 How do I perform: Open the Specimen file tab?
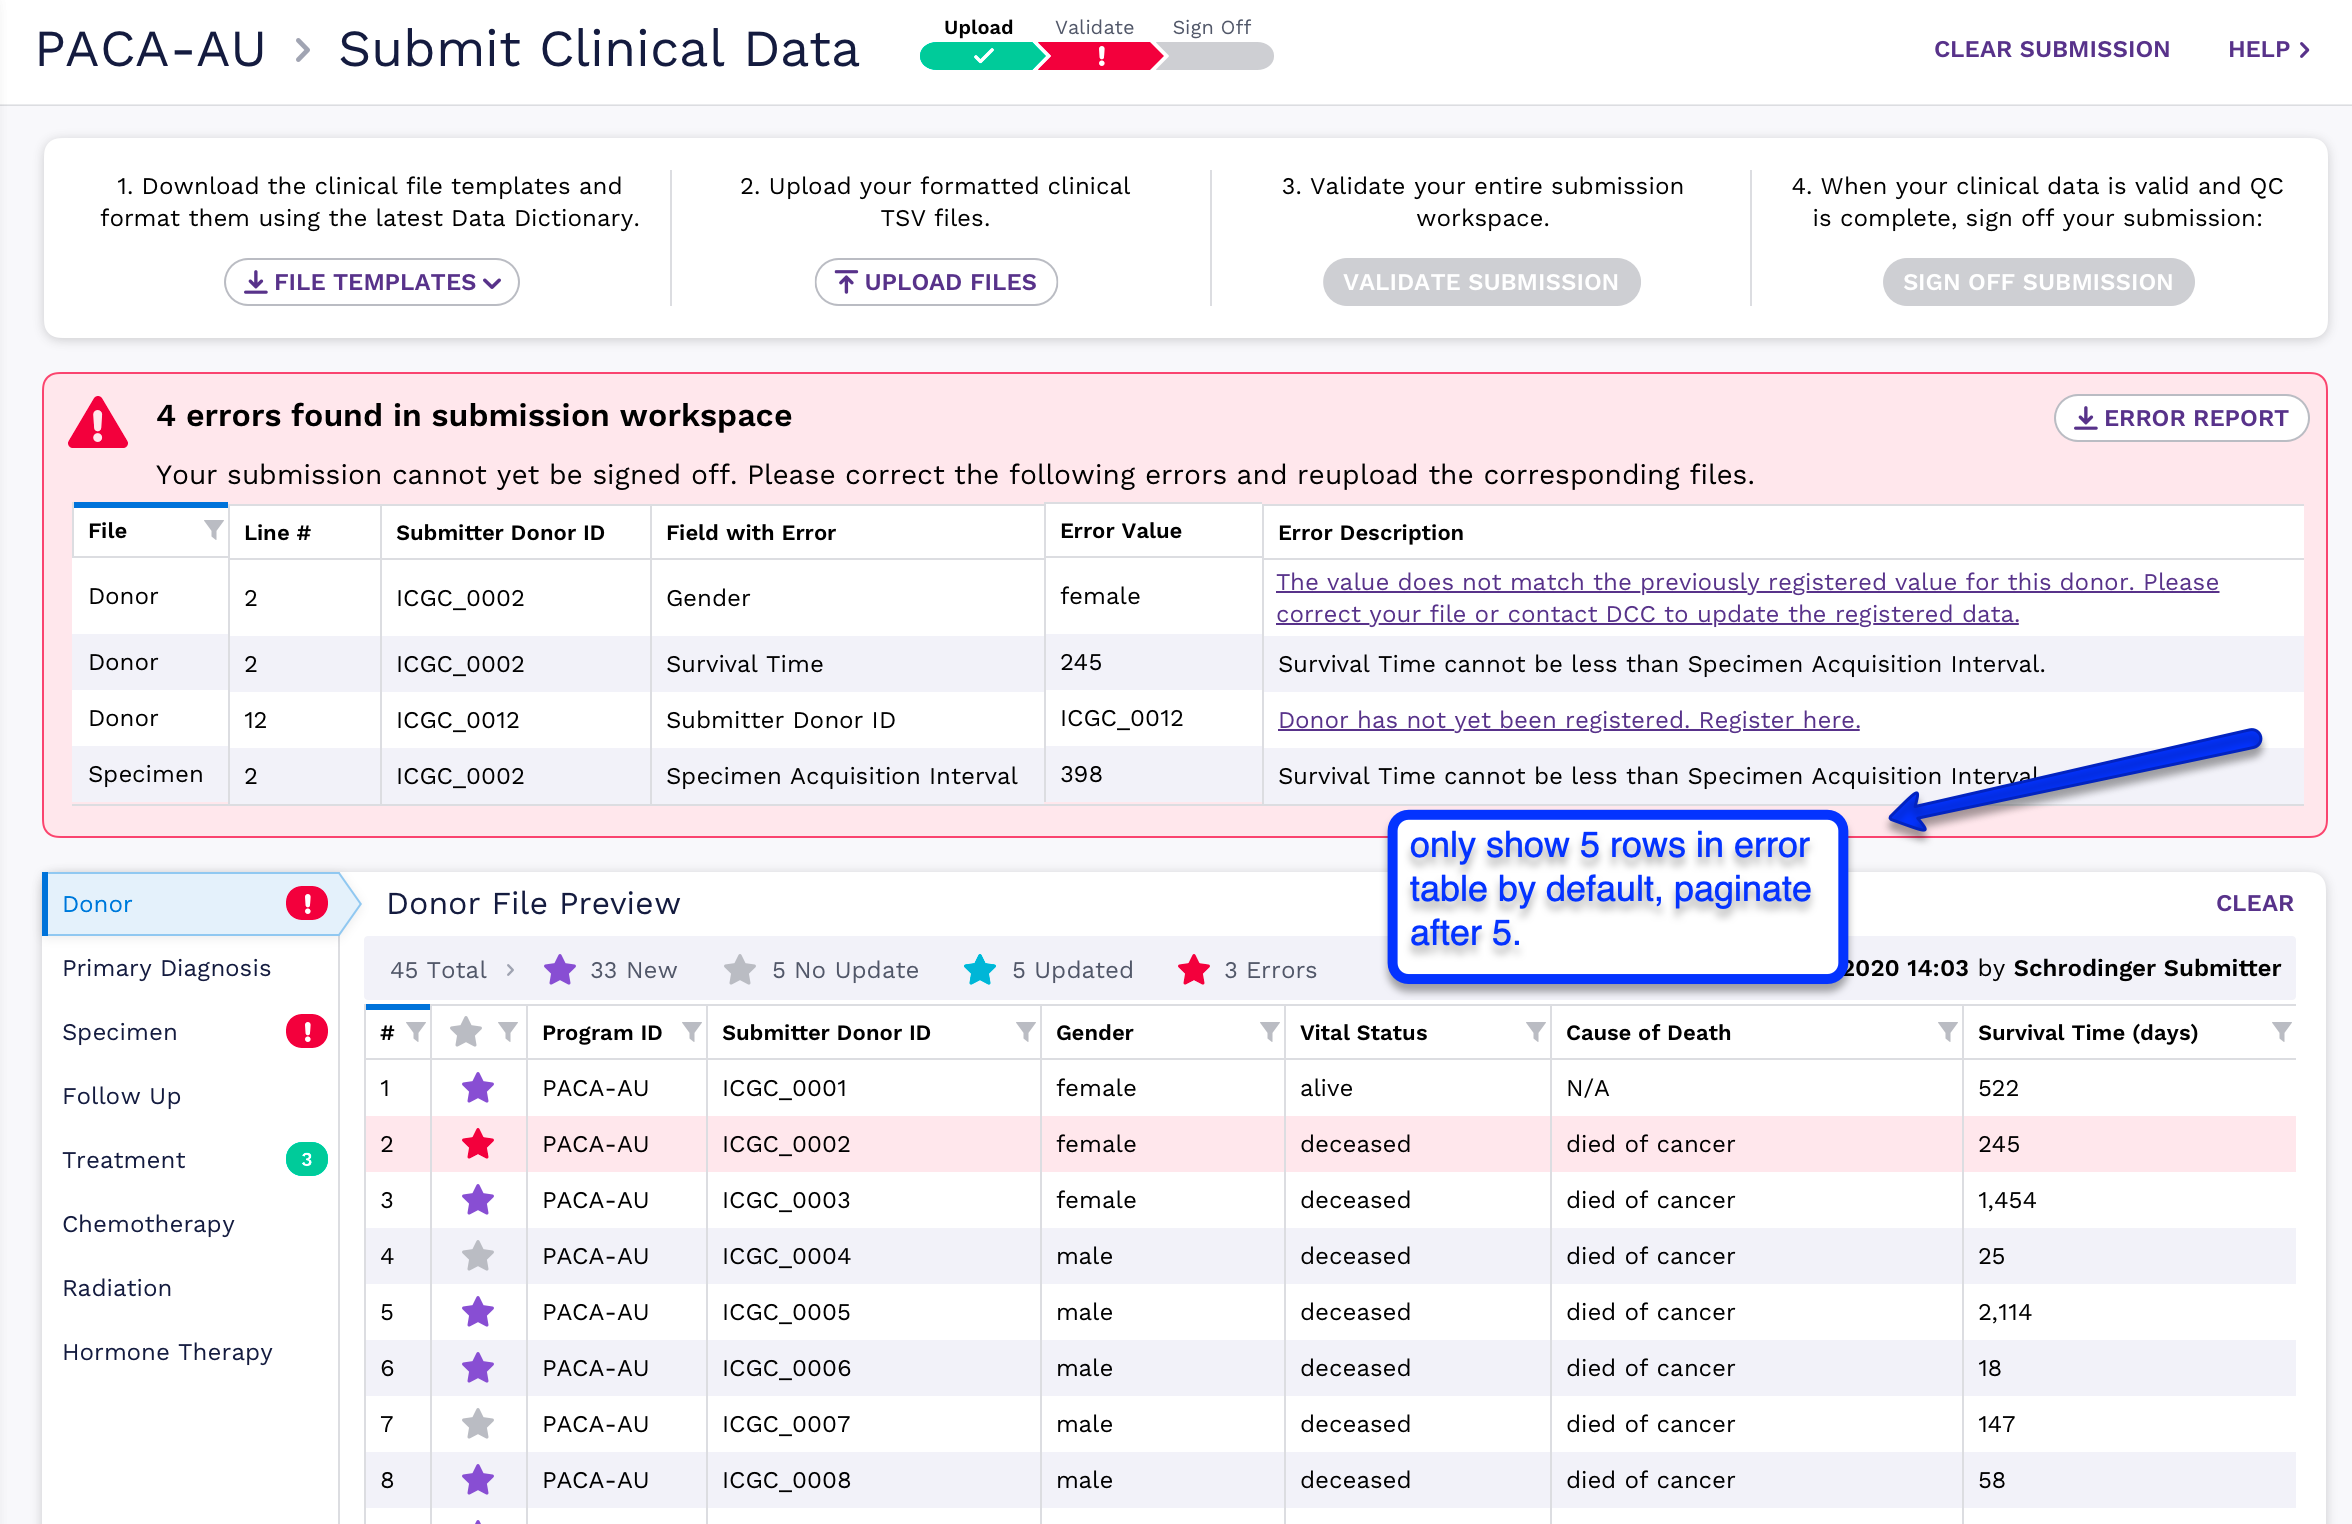click(190, 1032)
